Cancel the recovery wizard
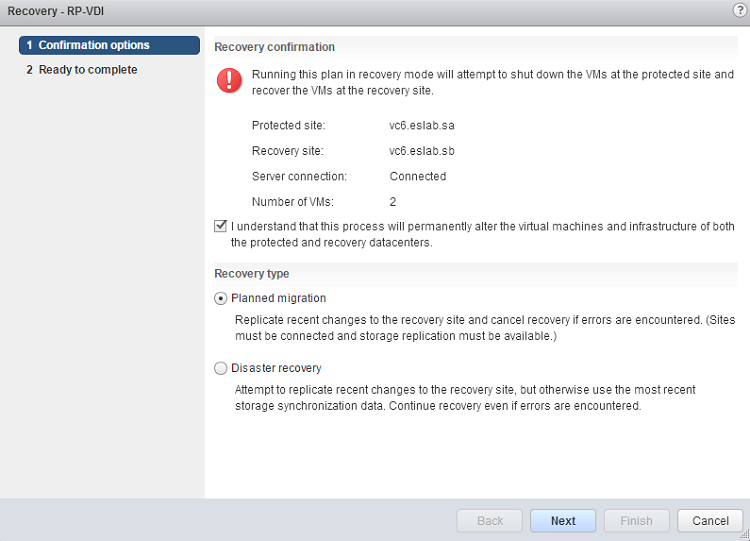This screenshot has height=541, width=750. [x=710, y=521]
